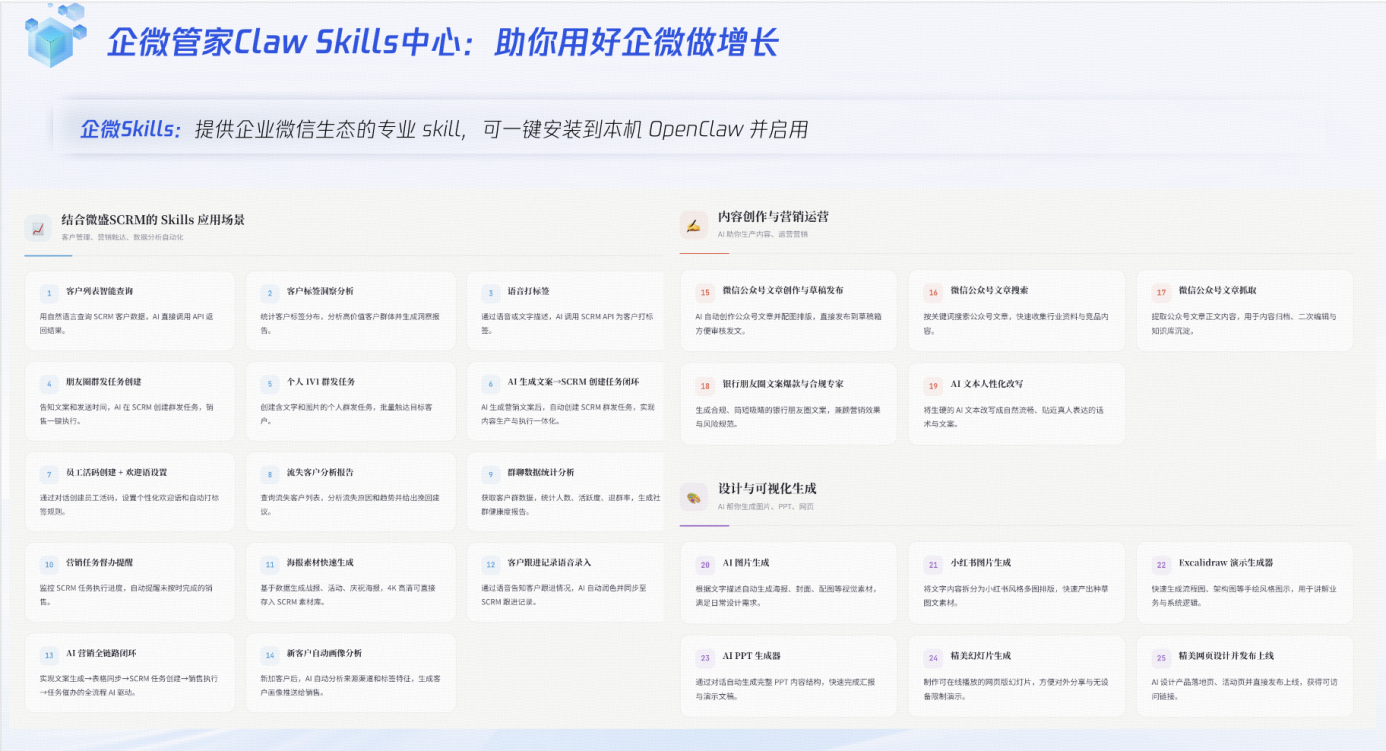Click the AI 文本人性化改写 title
The image size is (1386, 751).
point(986,383)
